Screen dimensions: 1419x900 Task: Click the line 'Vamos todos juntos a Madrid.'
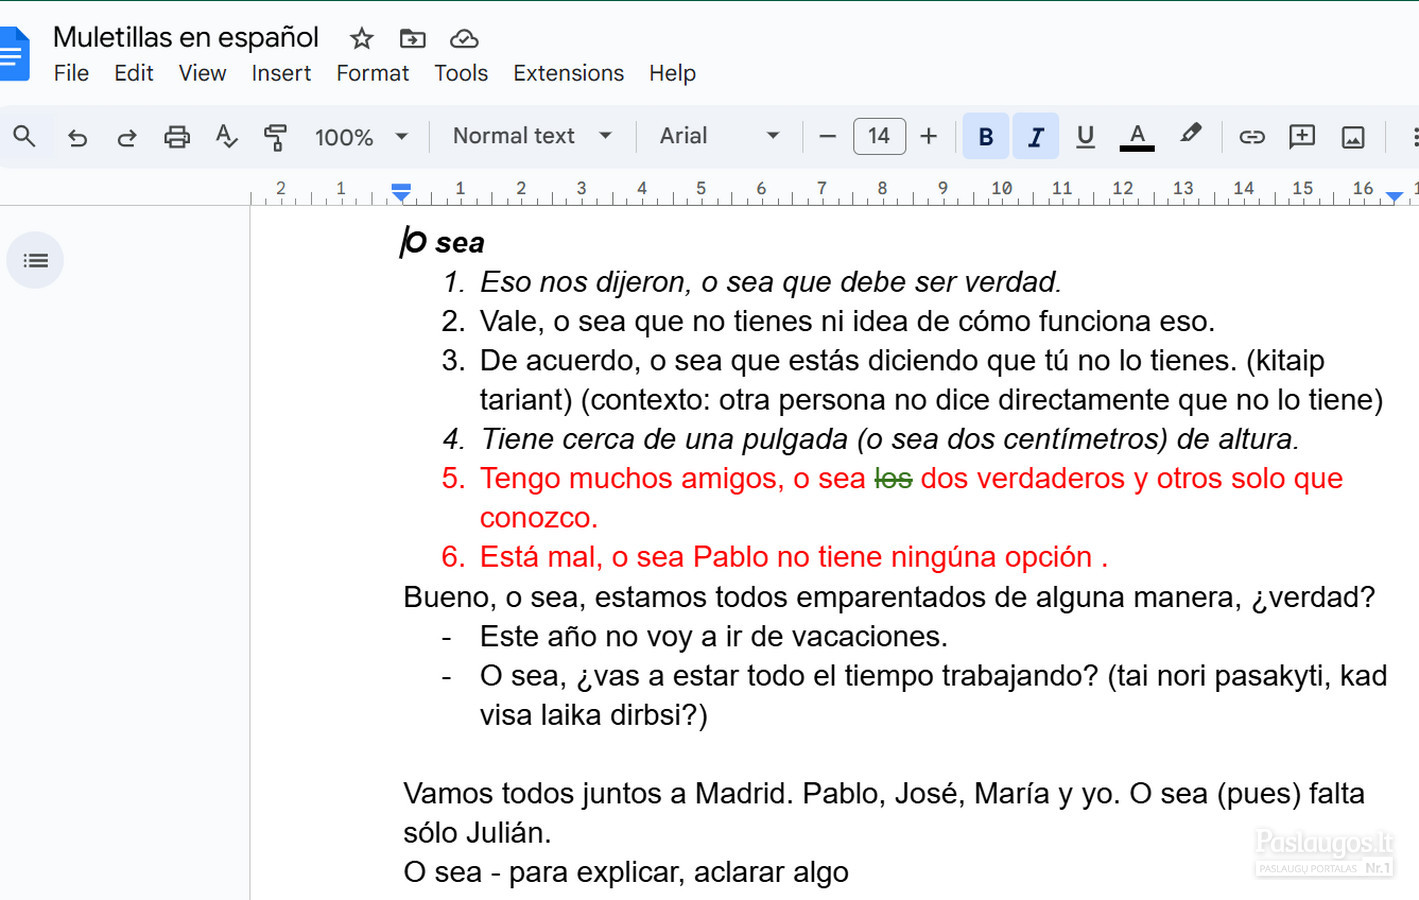tap(884, 793)
